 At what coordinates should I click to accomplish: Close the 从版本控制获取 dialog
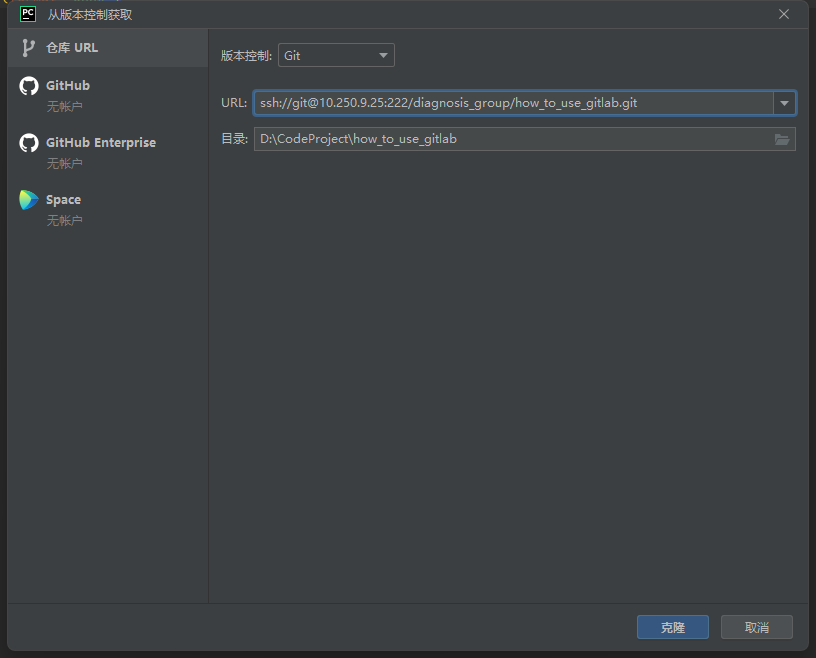[784, 14]
